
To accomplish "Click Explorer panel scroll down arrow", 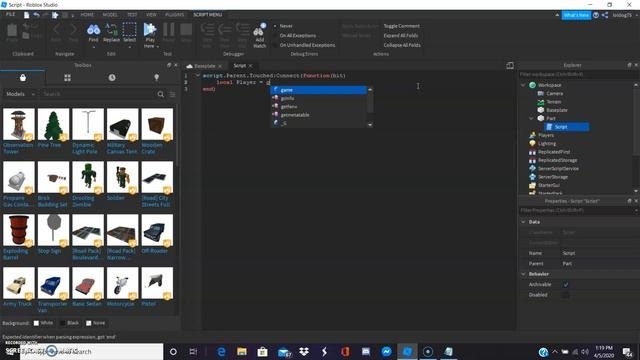I will 636,191.
